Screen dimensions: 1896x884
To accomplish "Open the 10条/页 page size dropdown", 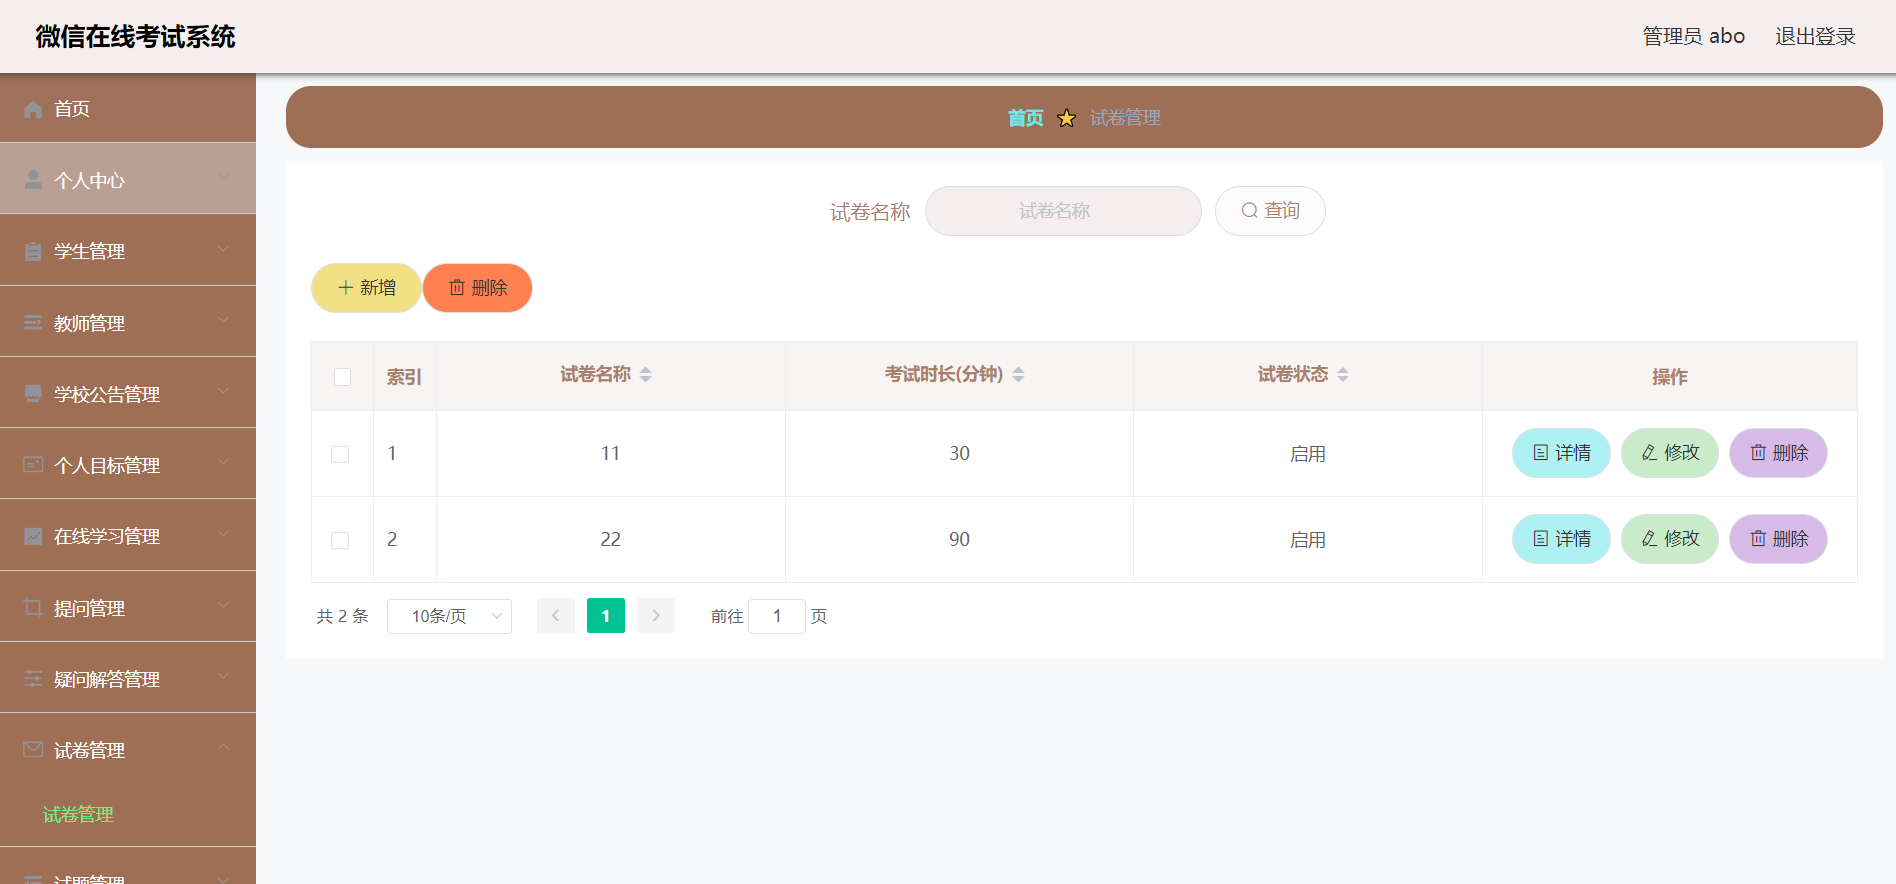I will point(449,616).
